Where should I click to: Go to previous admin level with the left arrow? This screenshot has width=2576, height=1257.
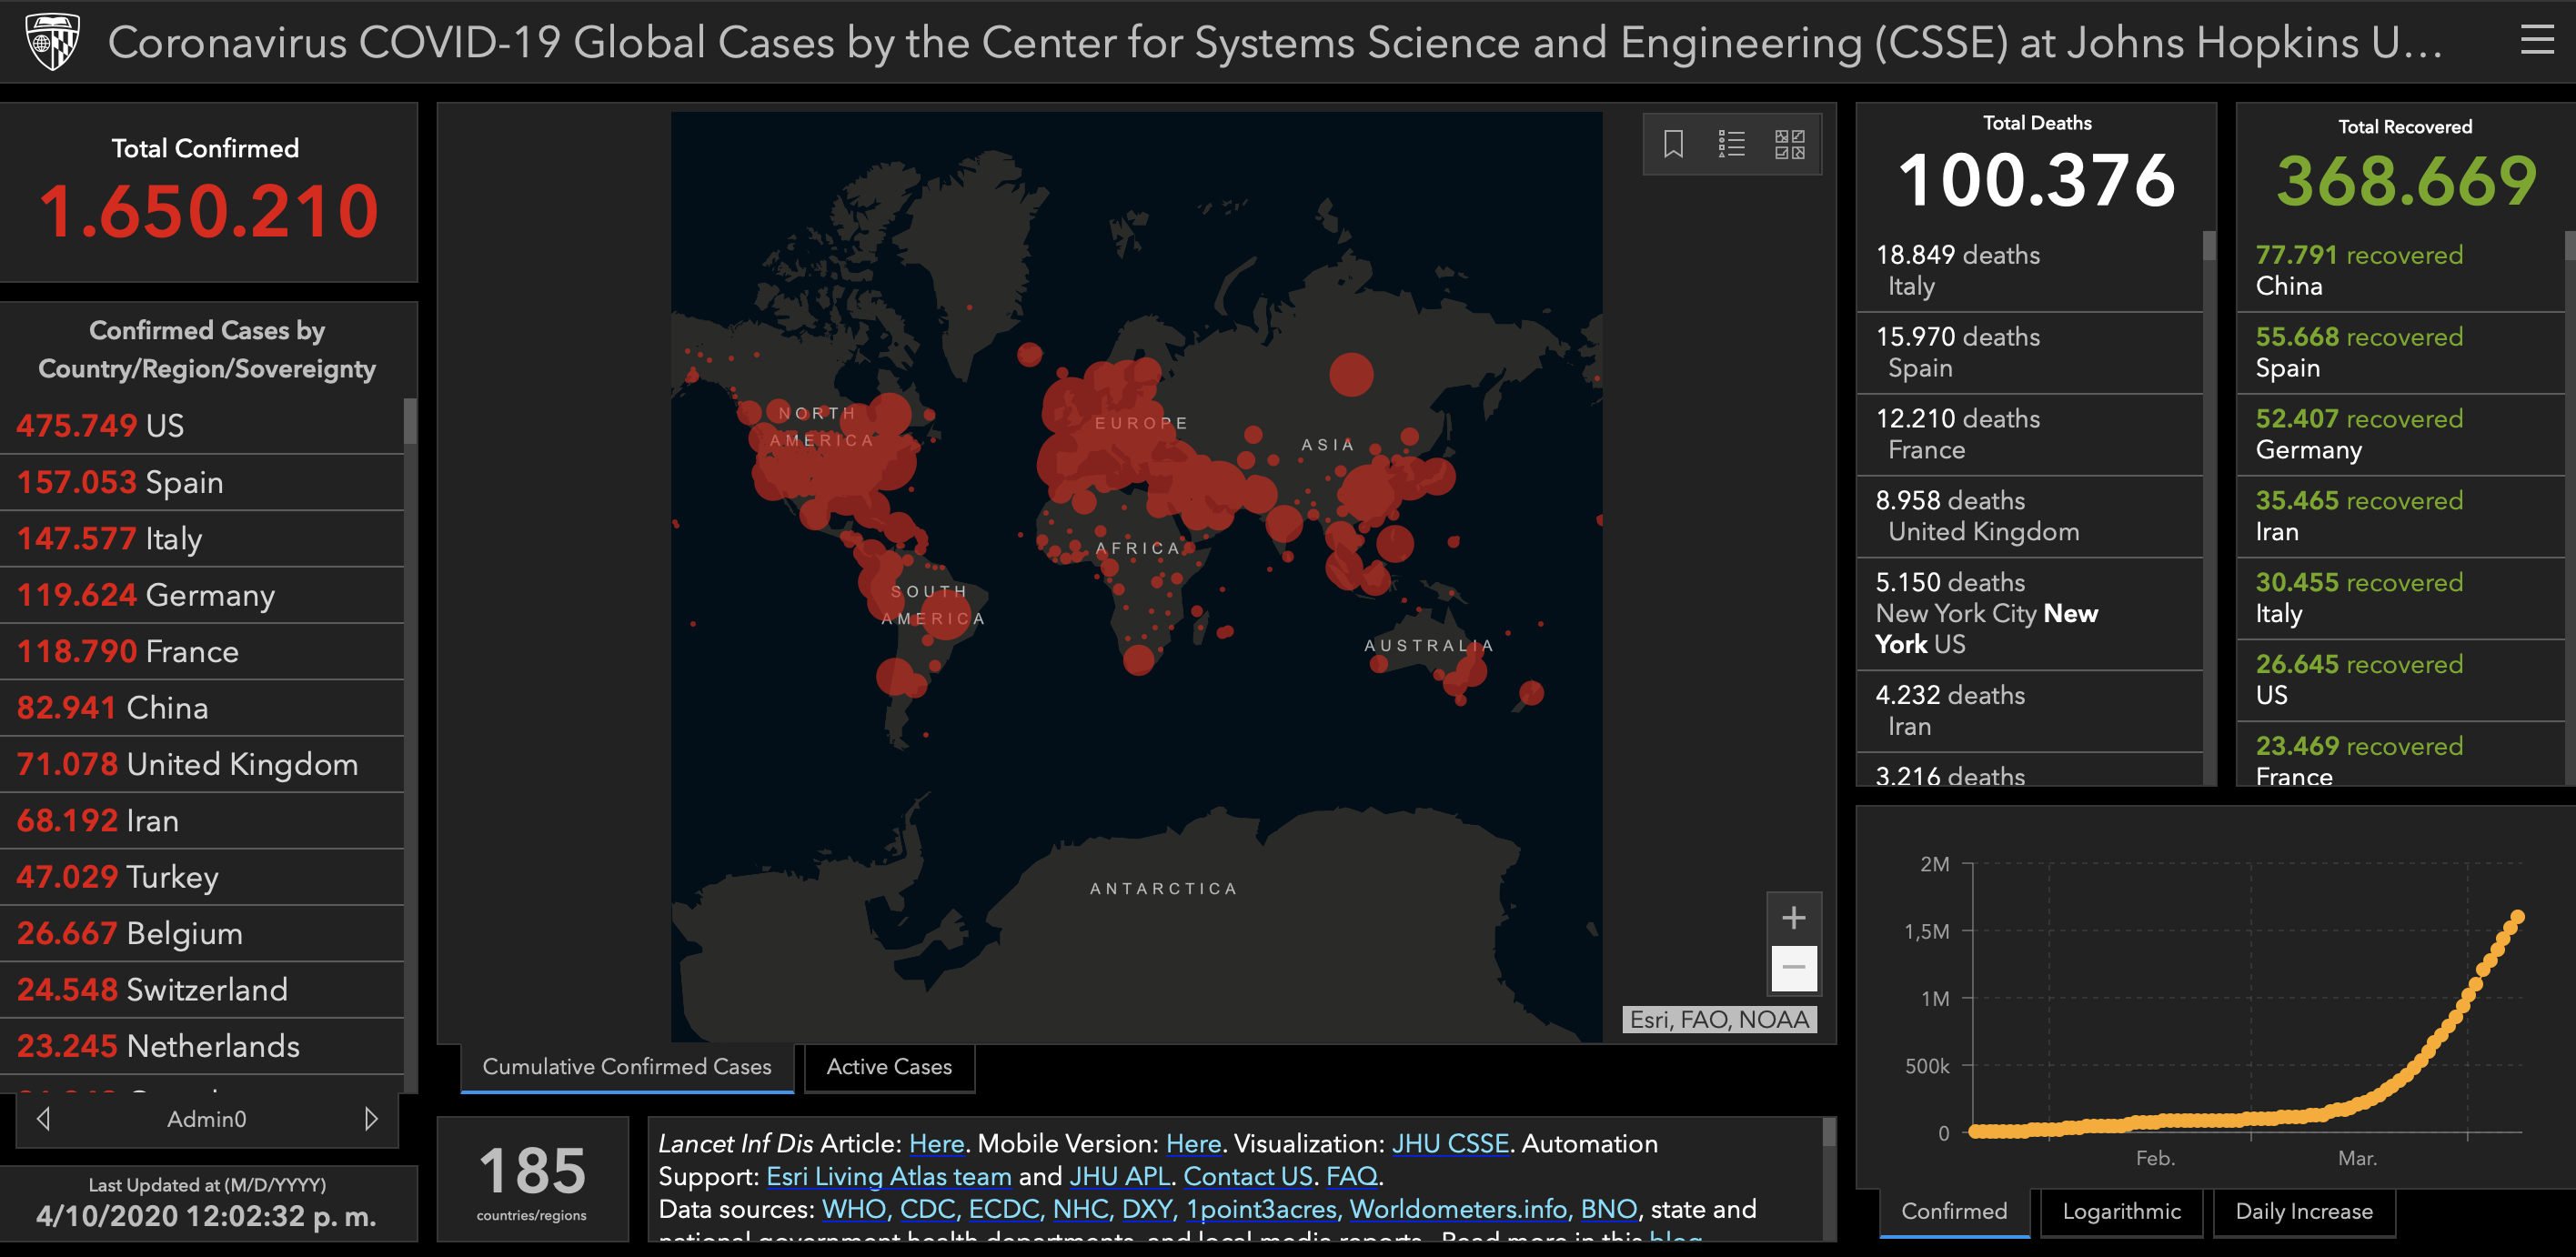click(x=43, y=1118)
